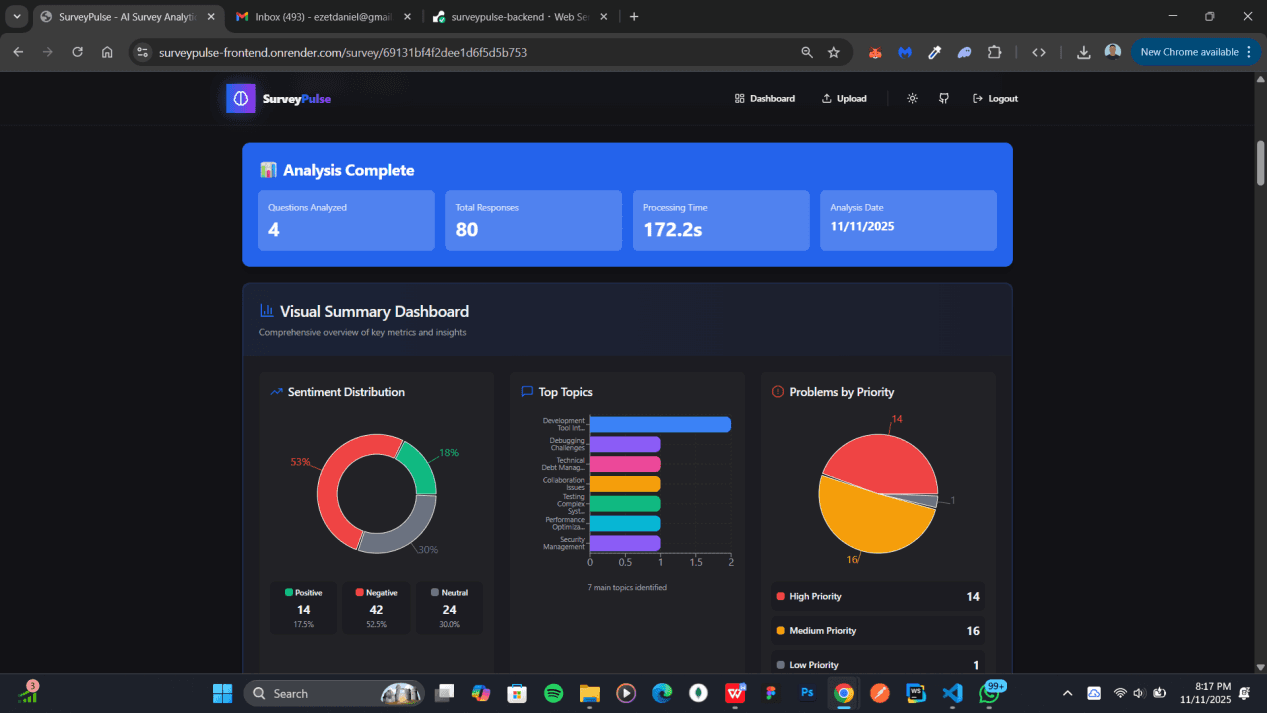Screen dimensions: 1267x713
Task: Click the New Chrome available button
Action: coord(1189,52)
